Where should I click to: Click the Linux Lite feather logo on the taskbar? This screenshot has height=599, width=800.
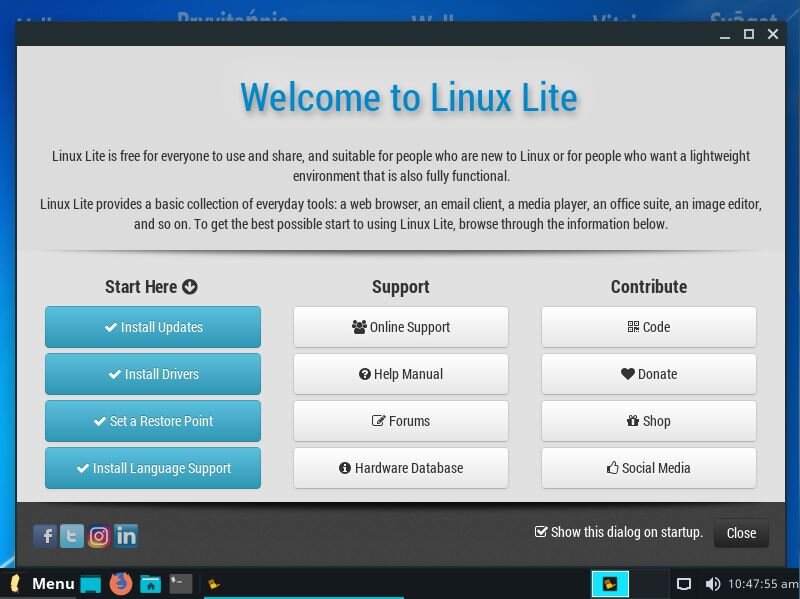tap(15, 584)
